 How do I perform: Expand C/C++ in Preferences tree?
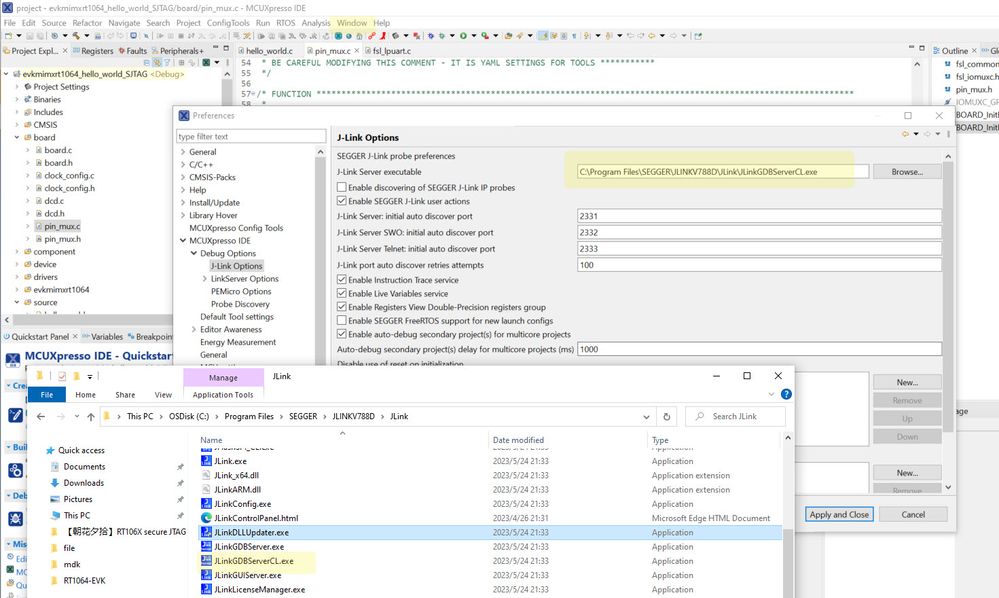click(x=183, y=164)
